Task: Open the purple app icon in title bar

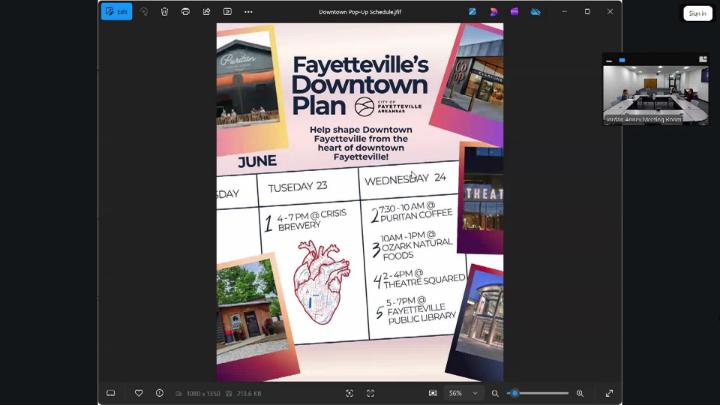Action: pos(514,12)
